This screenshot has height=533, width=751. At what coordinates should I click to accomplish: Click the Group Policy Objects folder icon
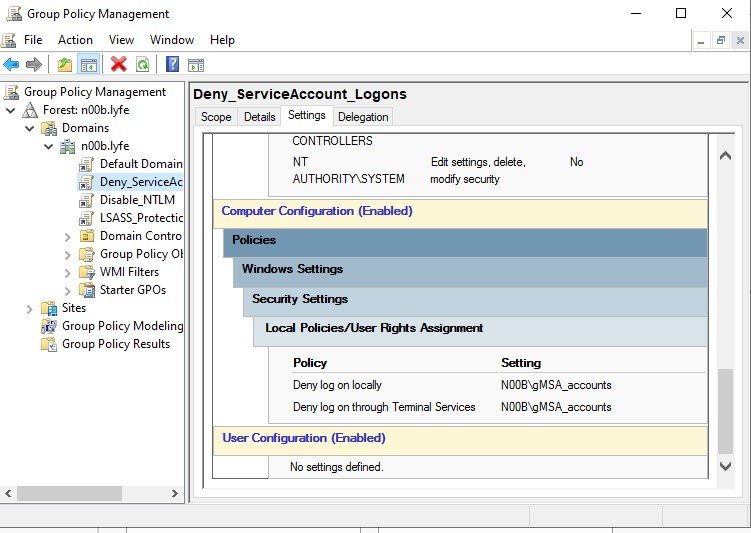pos(87,254)
